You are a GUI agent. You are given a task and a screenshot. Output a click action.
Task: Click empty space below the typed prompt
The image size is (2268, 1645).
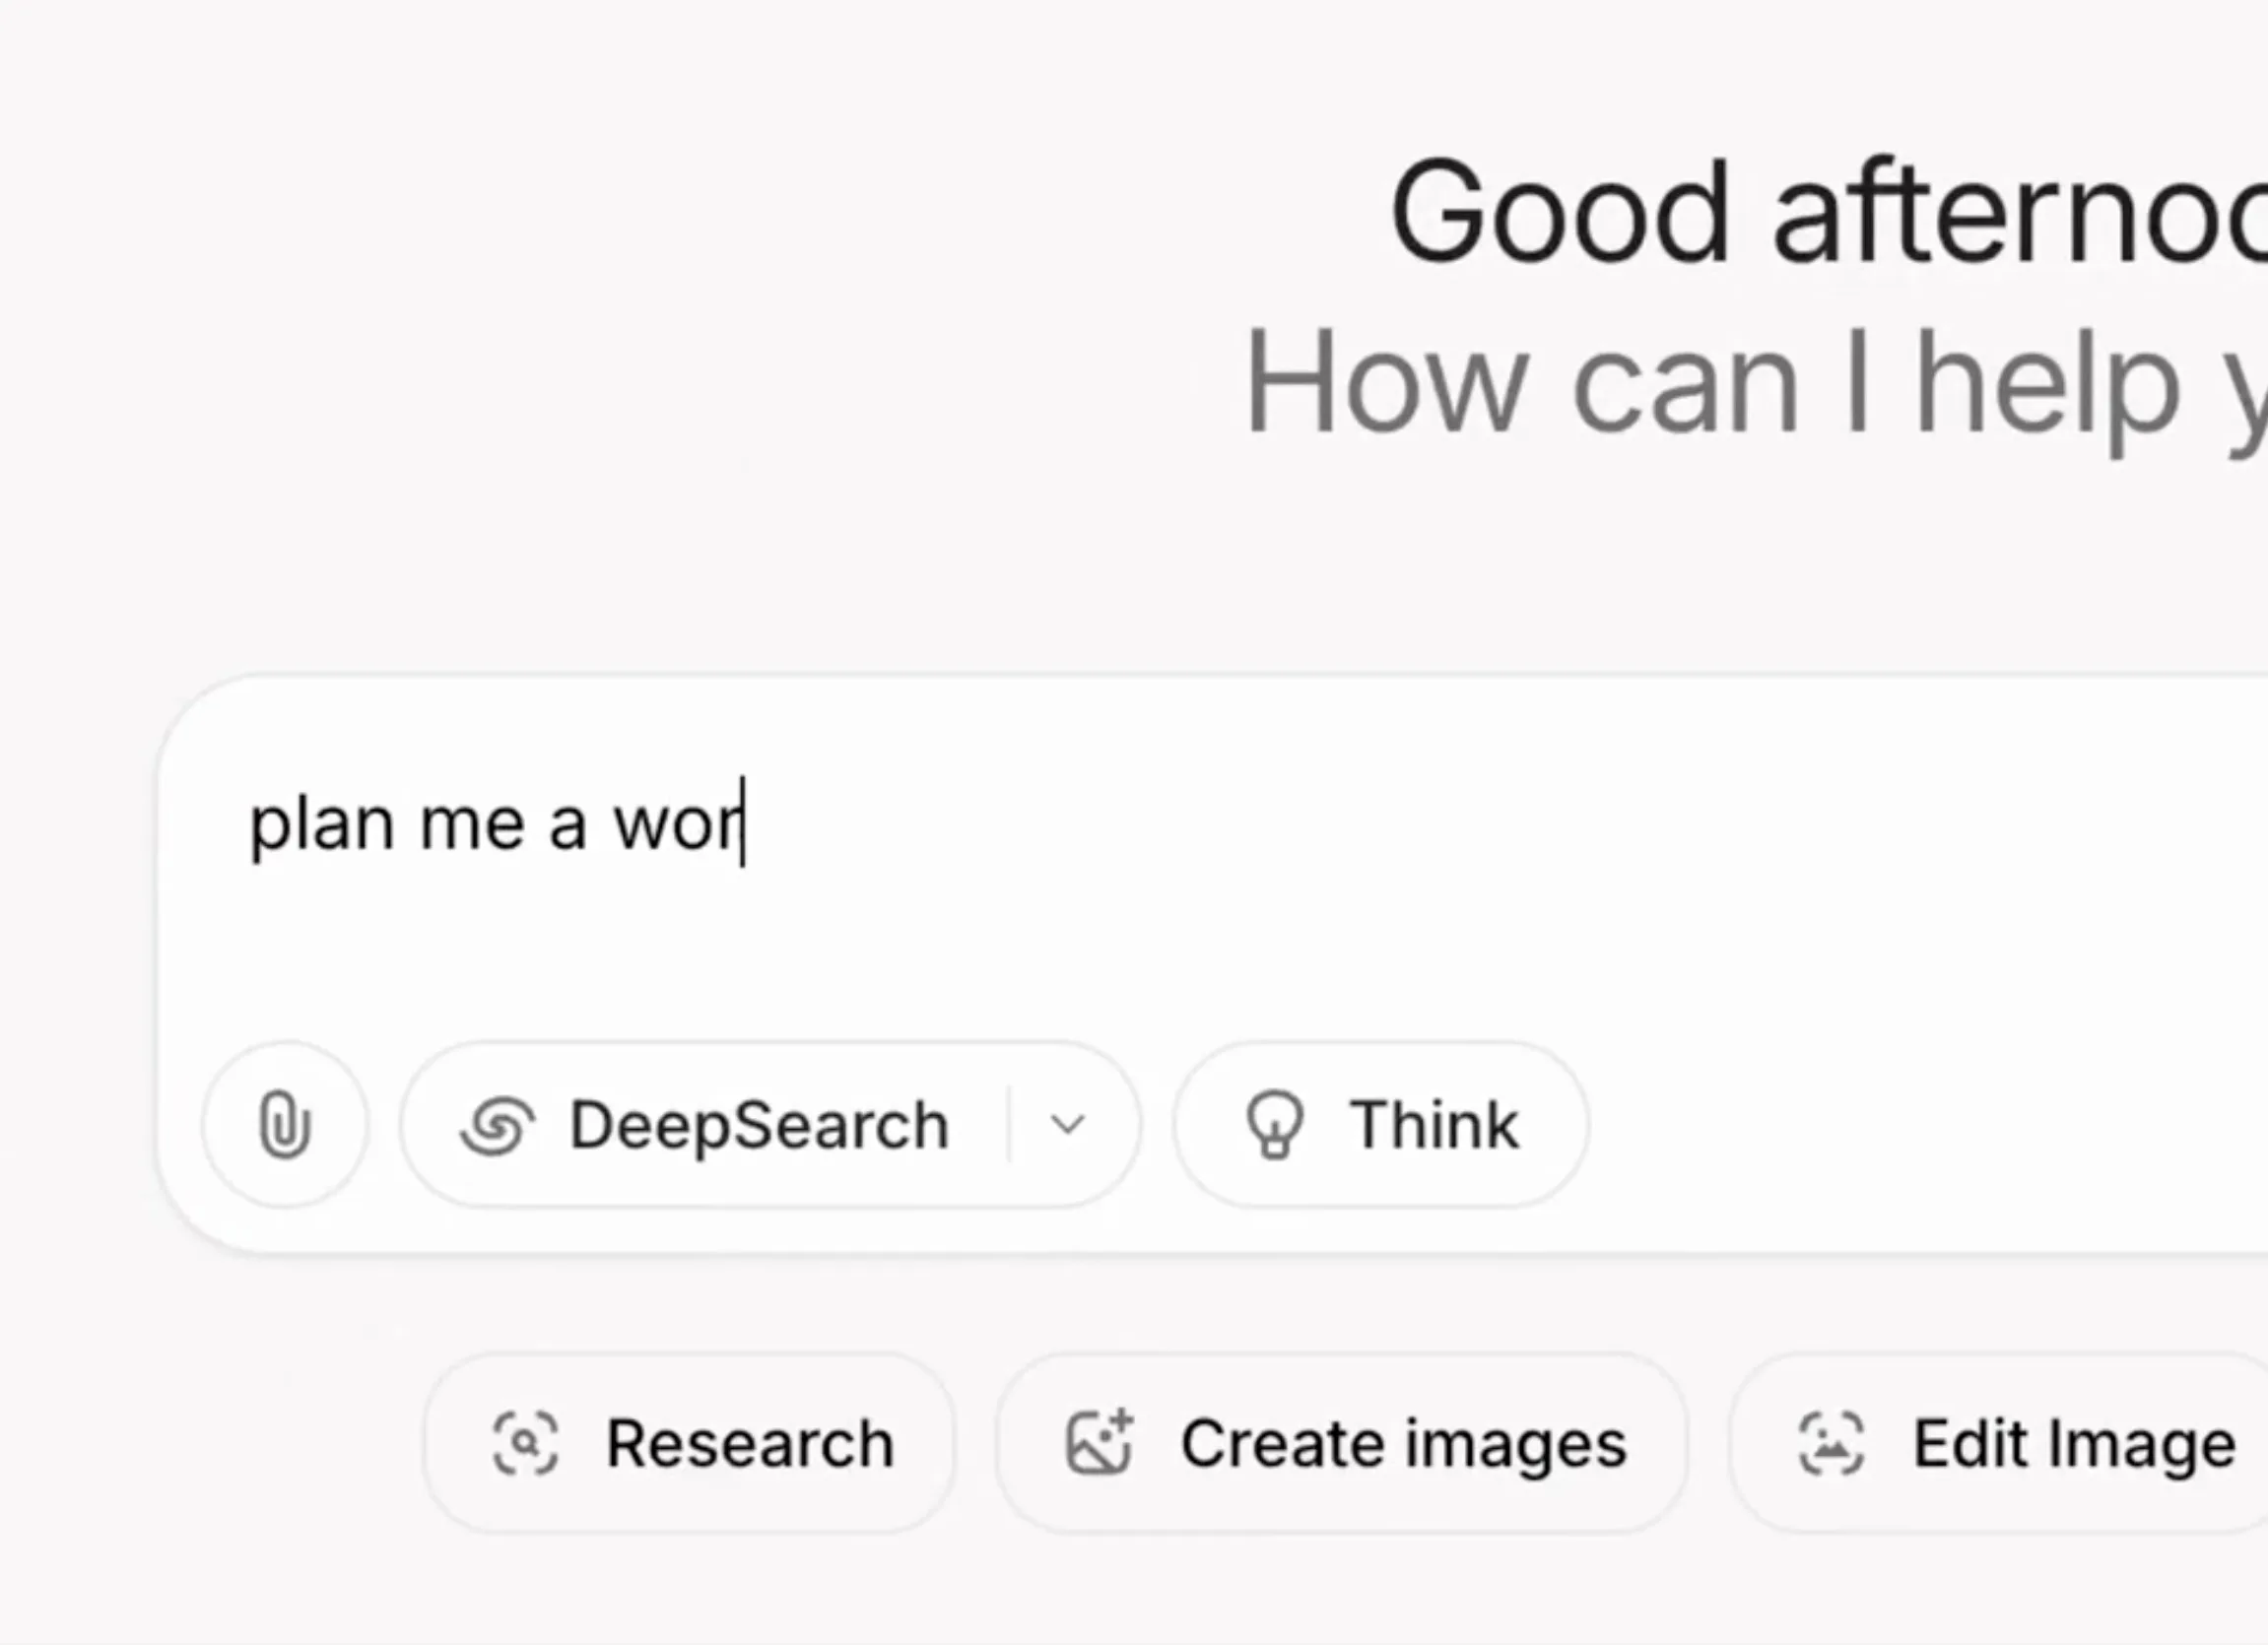[1200, 960]
